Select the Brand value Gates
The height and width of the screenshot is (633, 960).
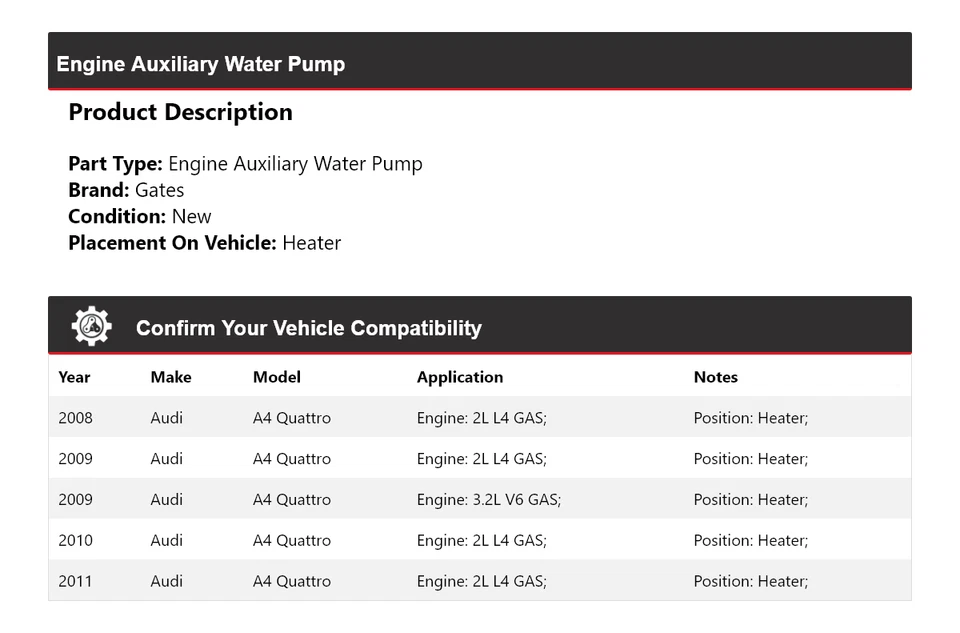tap(160, 190)
